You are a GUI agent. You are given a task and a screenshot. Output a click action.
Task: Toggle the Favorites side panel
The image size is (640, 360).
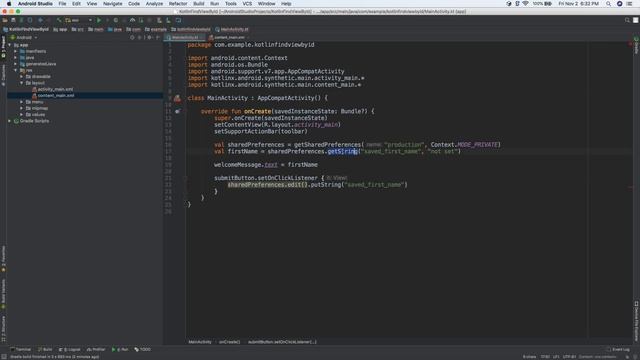(3, 259)
